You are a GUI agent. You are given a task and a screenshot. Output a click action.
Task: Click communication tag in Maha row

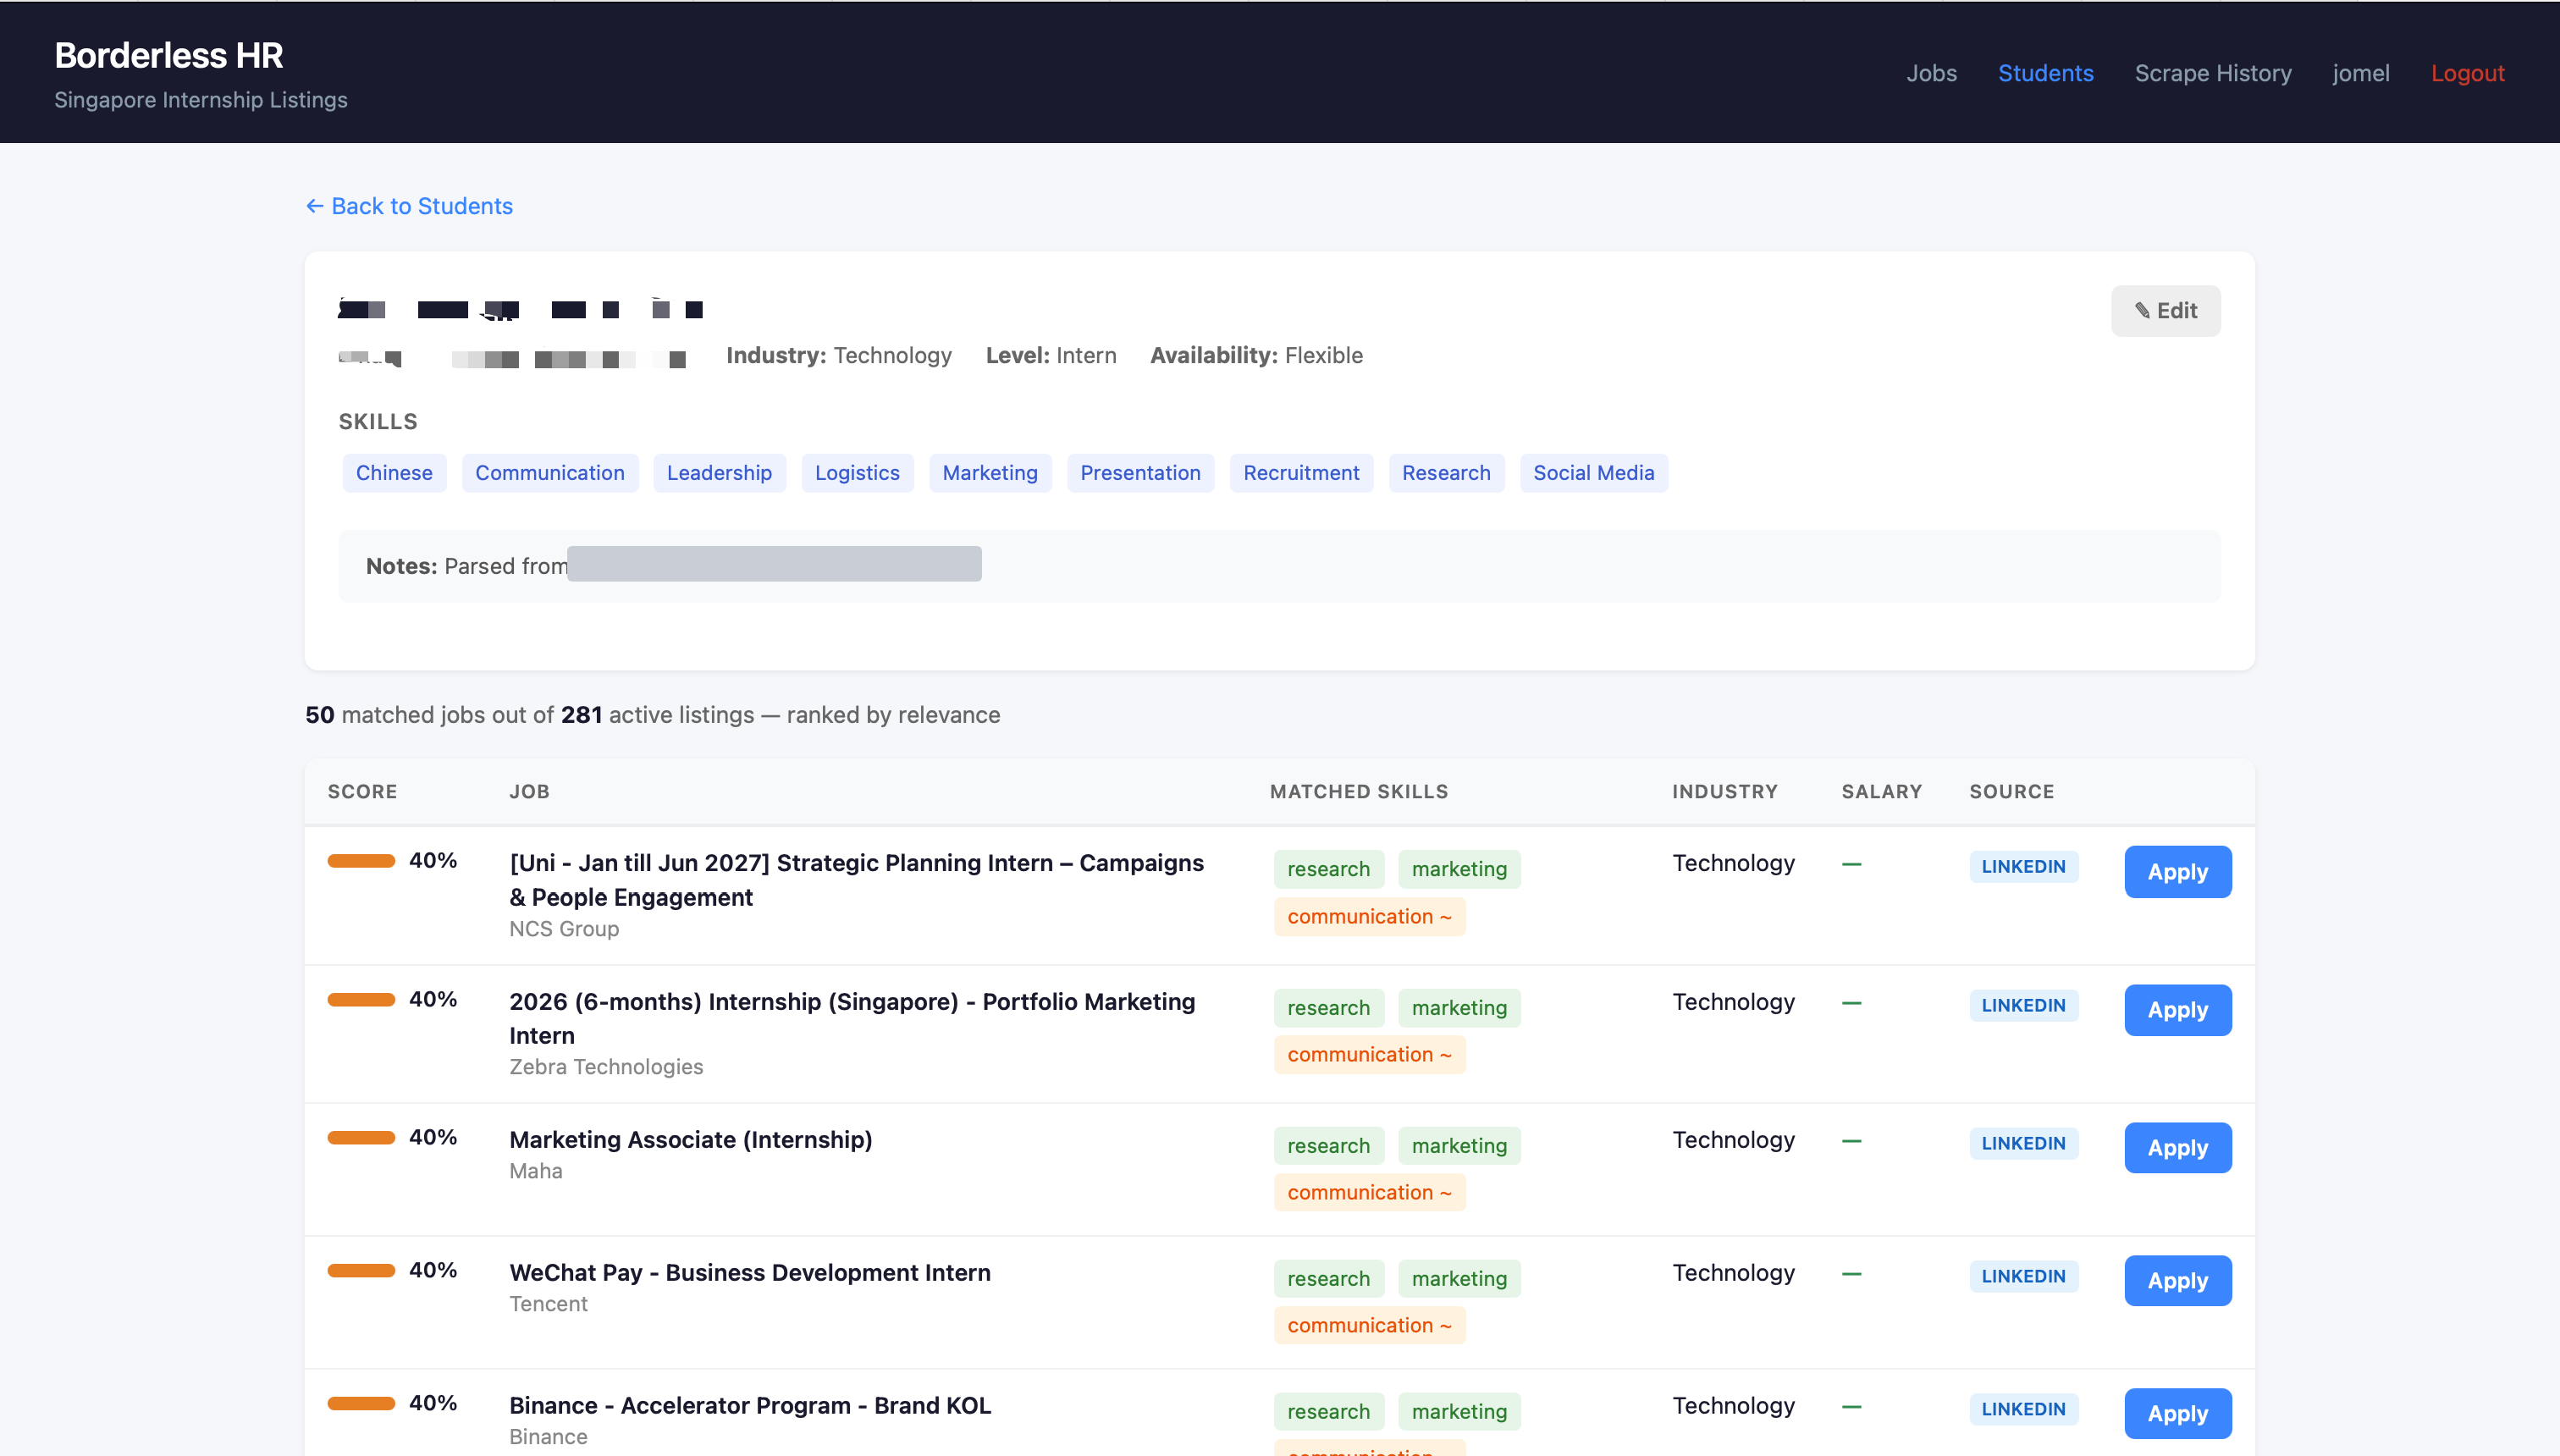(1369, 1192)
